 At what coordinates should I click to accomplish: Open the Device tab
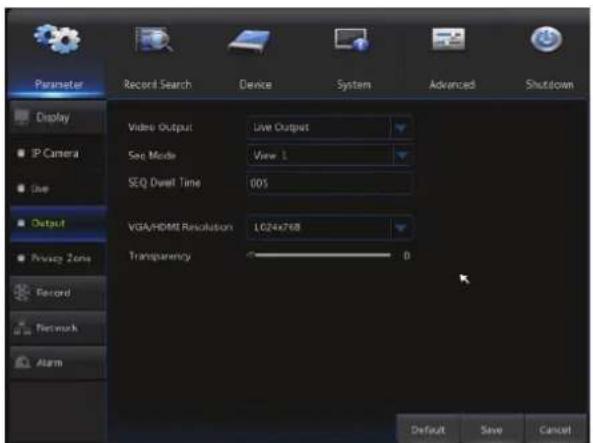[x=255, y=84]
